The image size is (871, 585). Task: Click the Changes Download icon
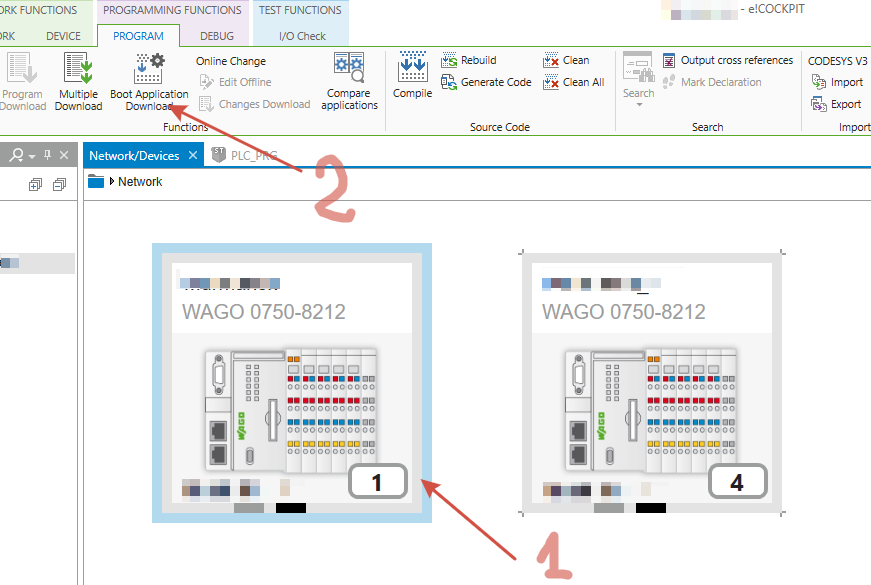(x=207, y=104)
